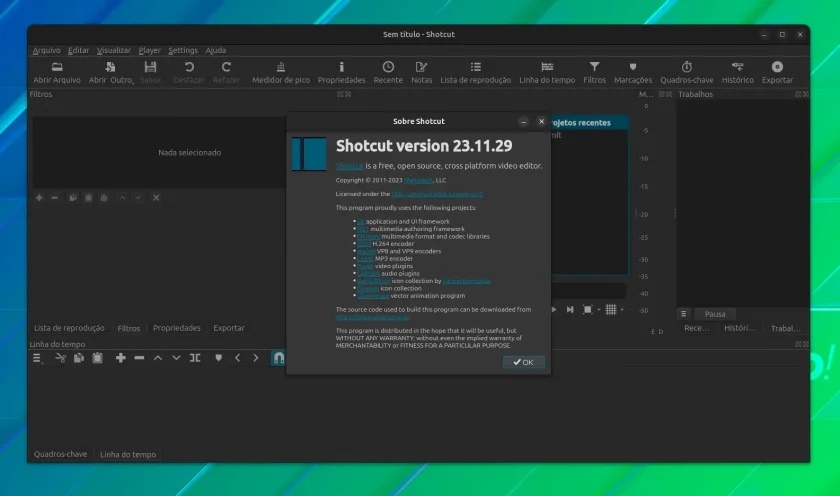The width and height of the screenshot is (840, 496).
Task: Click the Meltytech link in copyright line
Action: [418, 181]
